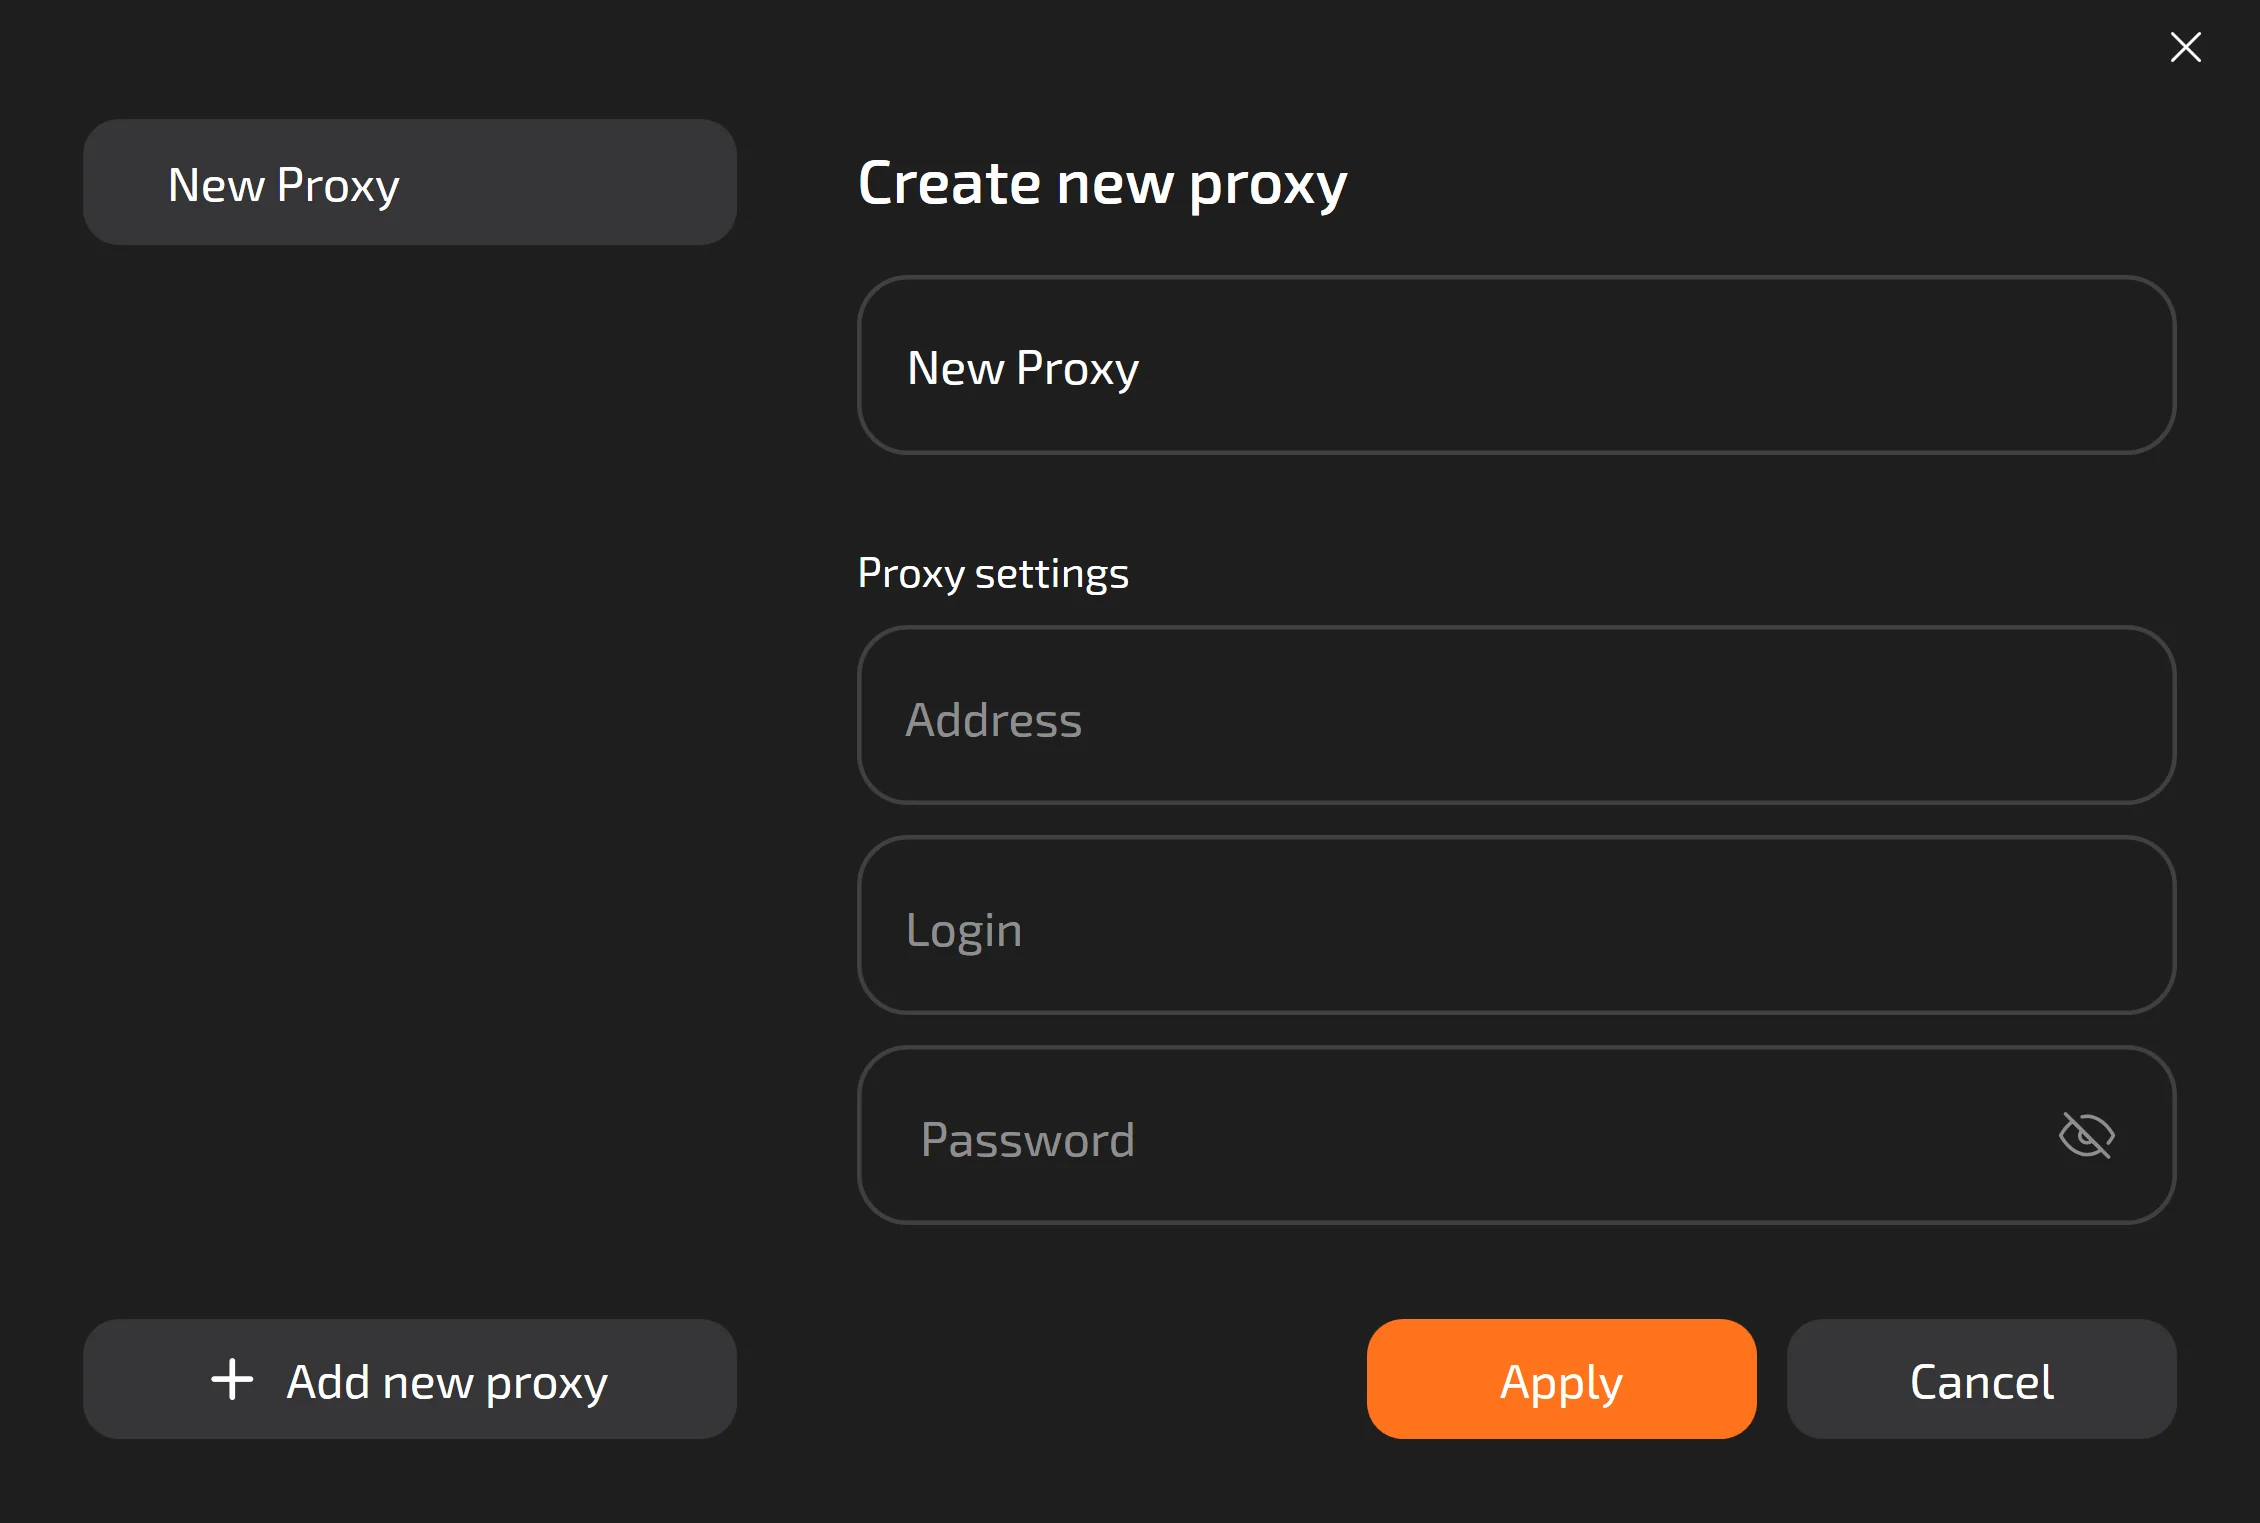Screen dimensions: 2260x1523
Task: Toggle password visibility with the eye icon
Action: [x=2086, y=1136]
